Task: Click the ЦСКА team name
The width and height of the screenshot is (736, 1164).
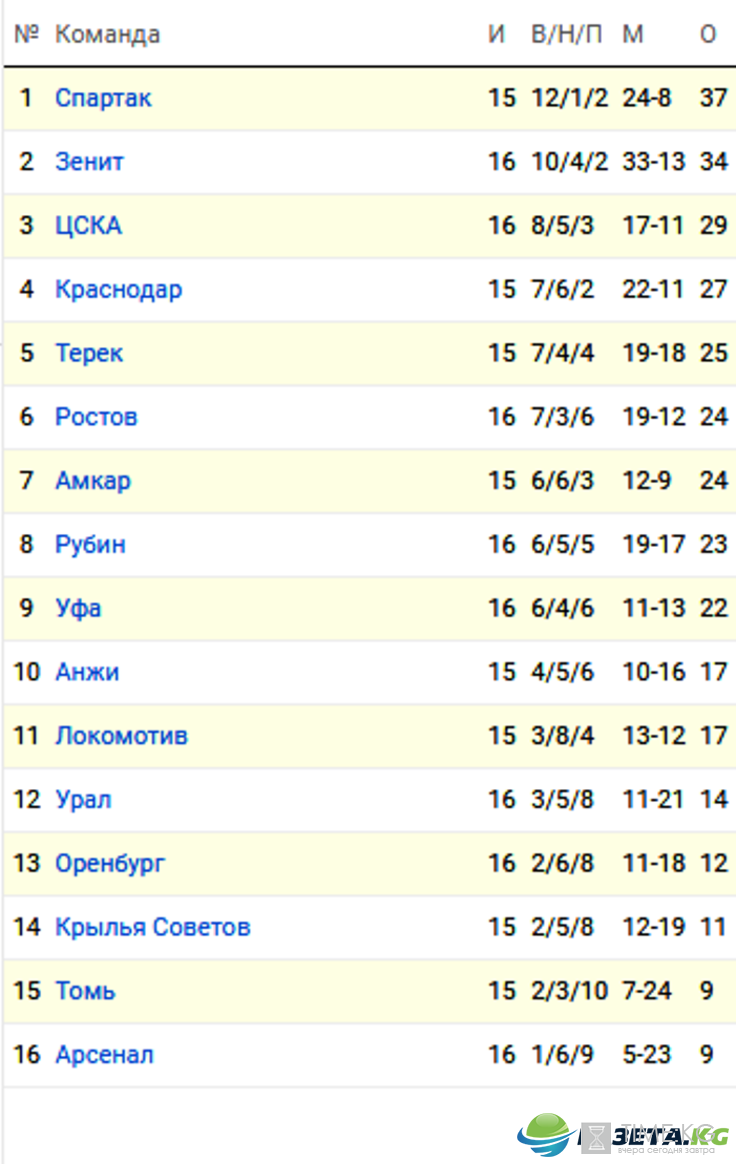Action: pyautogui.click(x=88, y=226)
